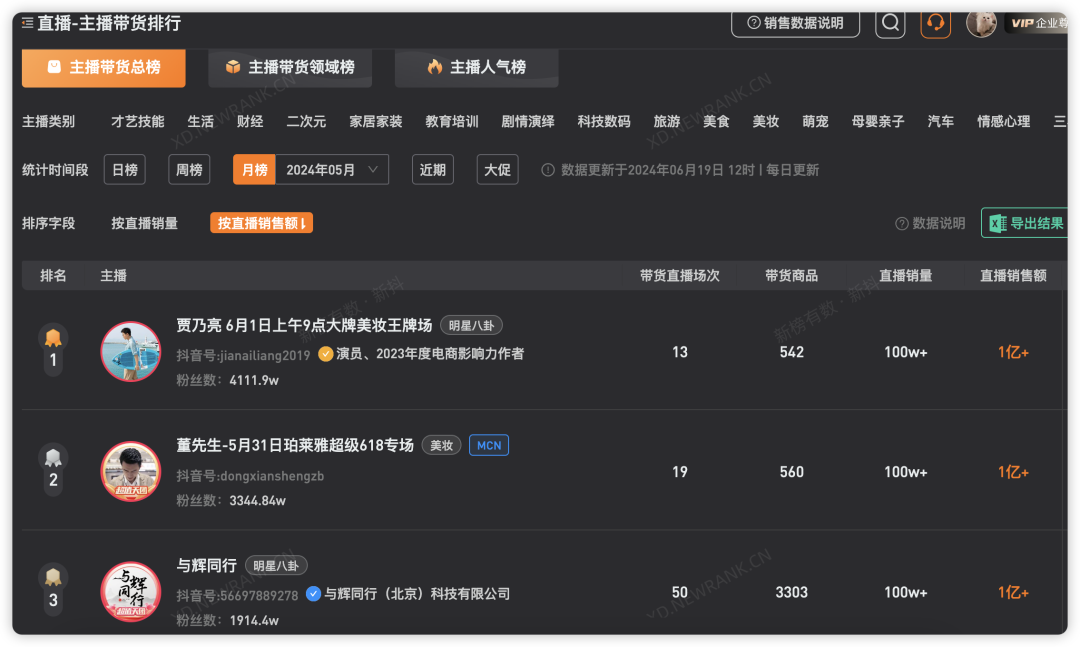Screen dimensions: 1080x647
Task: Filter category 剧情演绎
Action: [528, 122]
